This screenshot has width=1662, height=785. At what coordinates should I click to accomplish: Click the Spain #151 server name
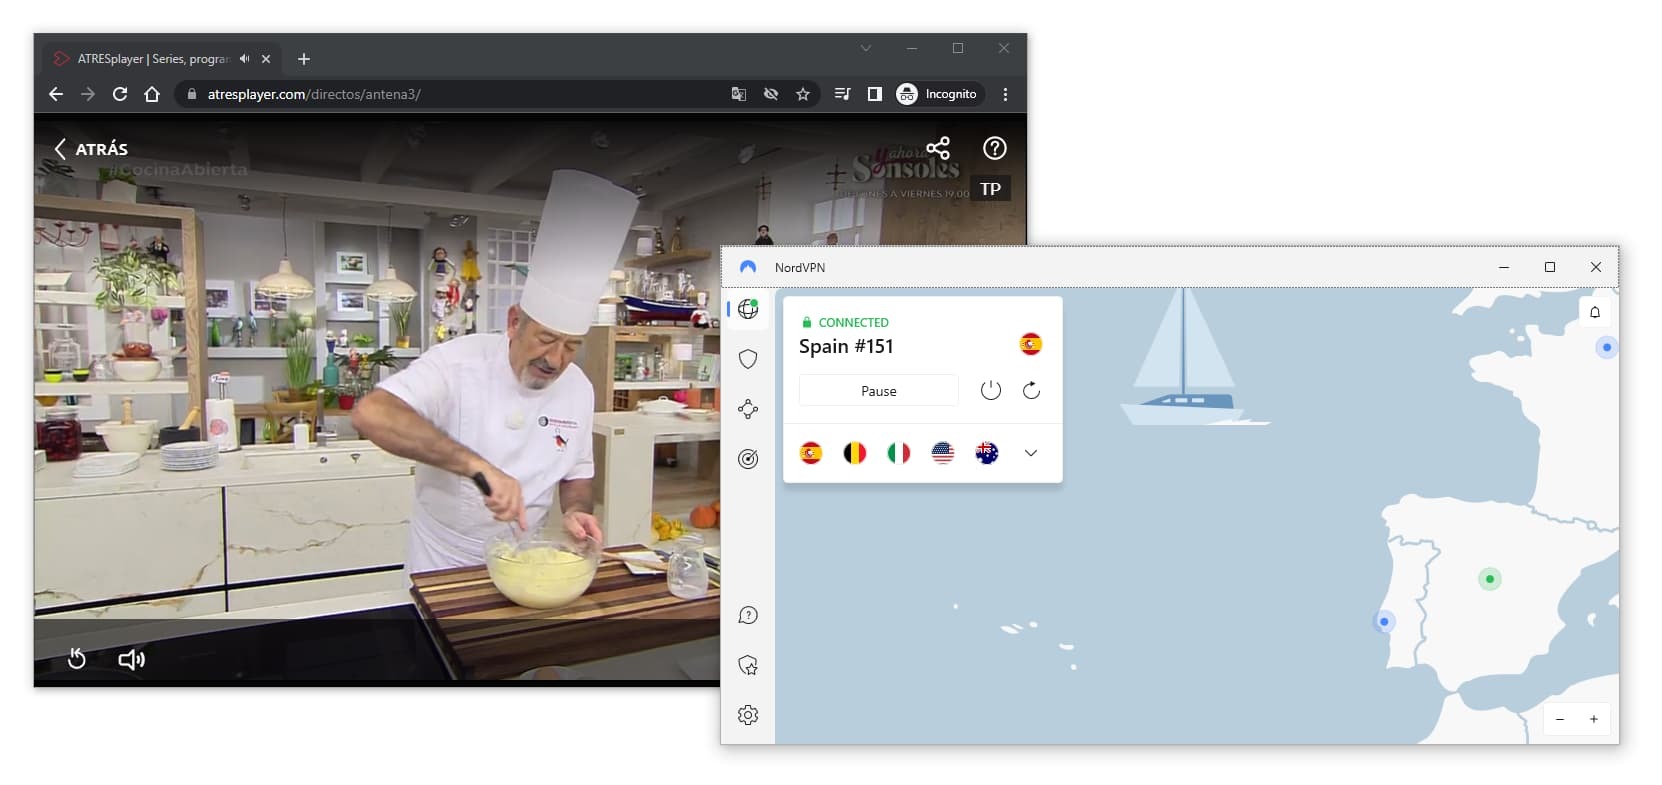(846, 346)
